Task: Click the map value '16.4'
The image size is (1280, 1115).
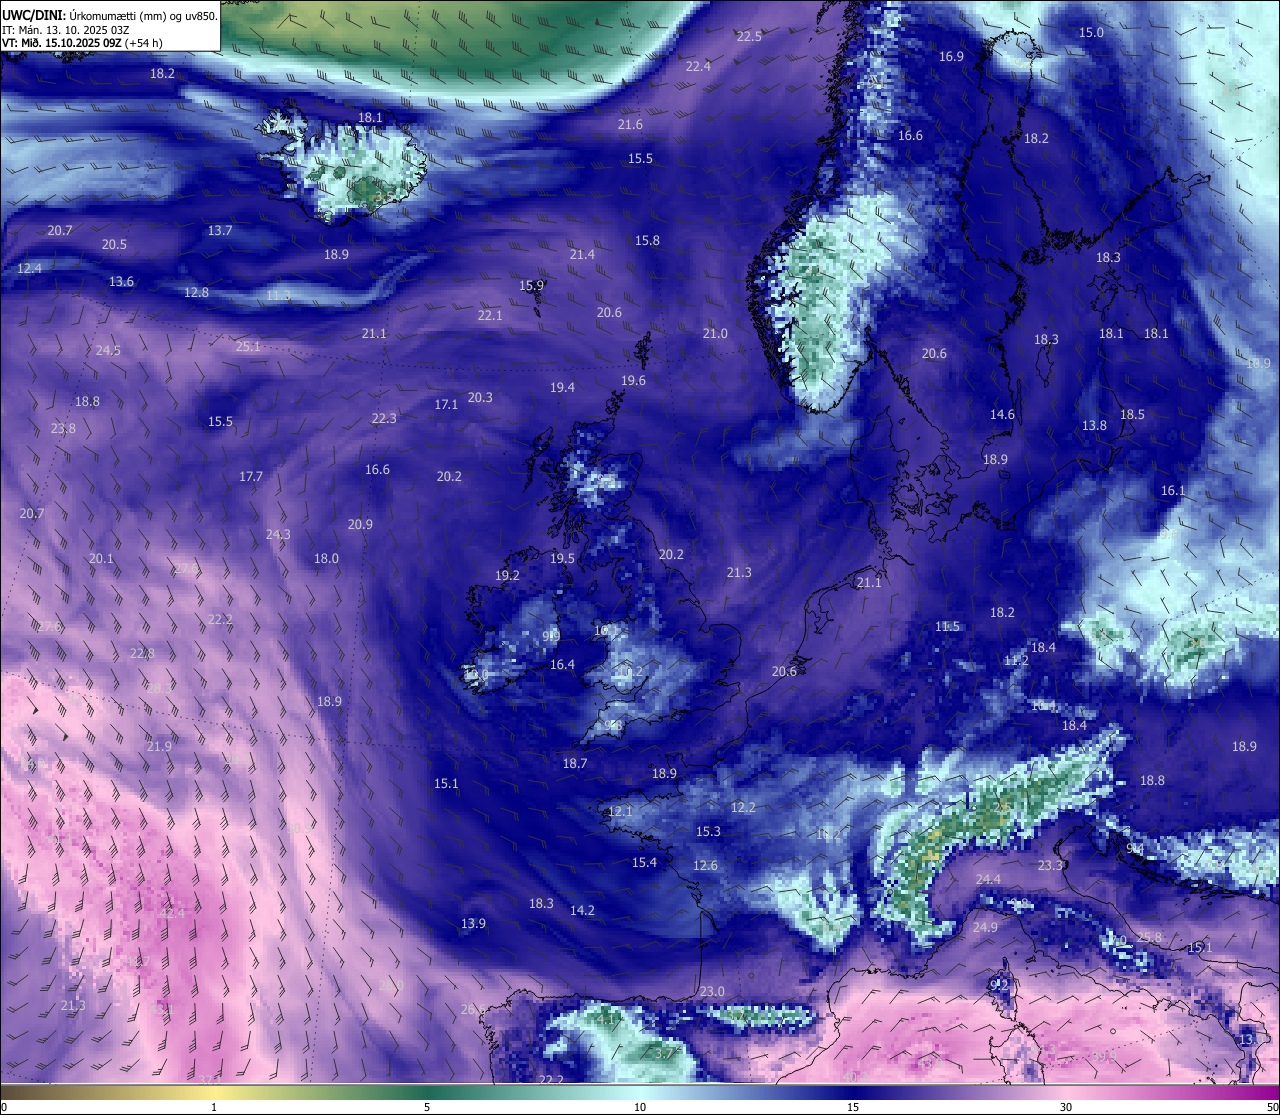Action: [x=562, y=664]
